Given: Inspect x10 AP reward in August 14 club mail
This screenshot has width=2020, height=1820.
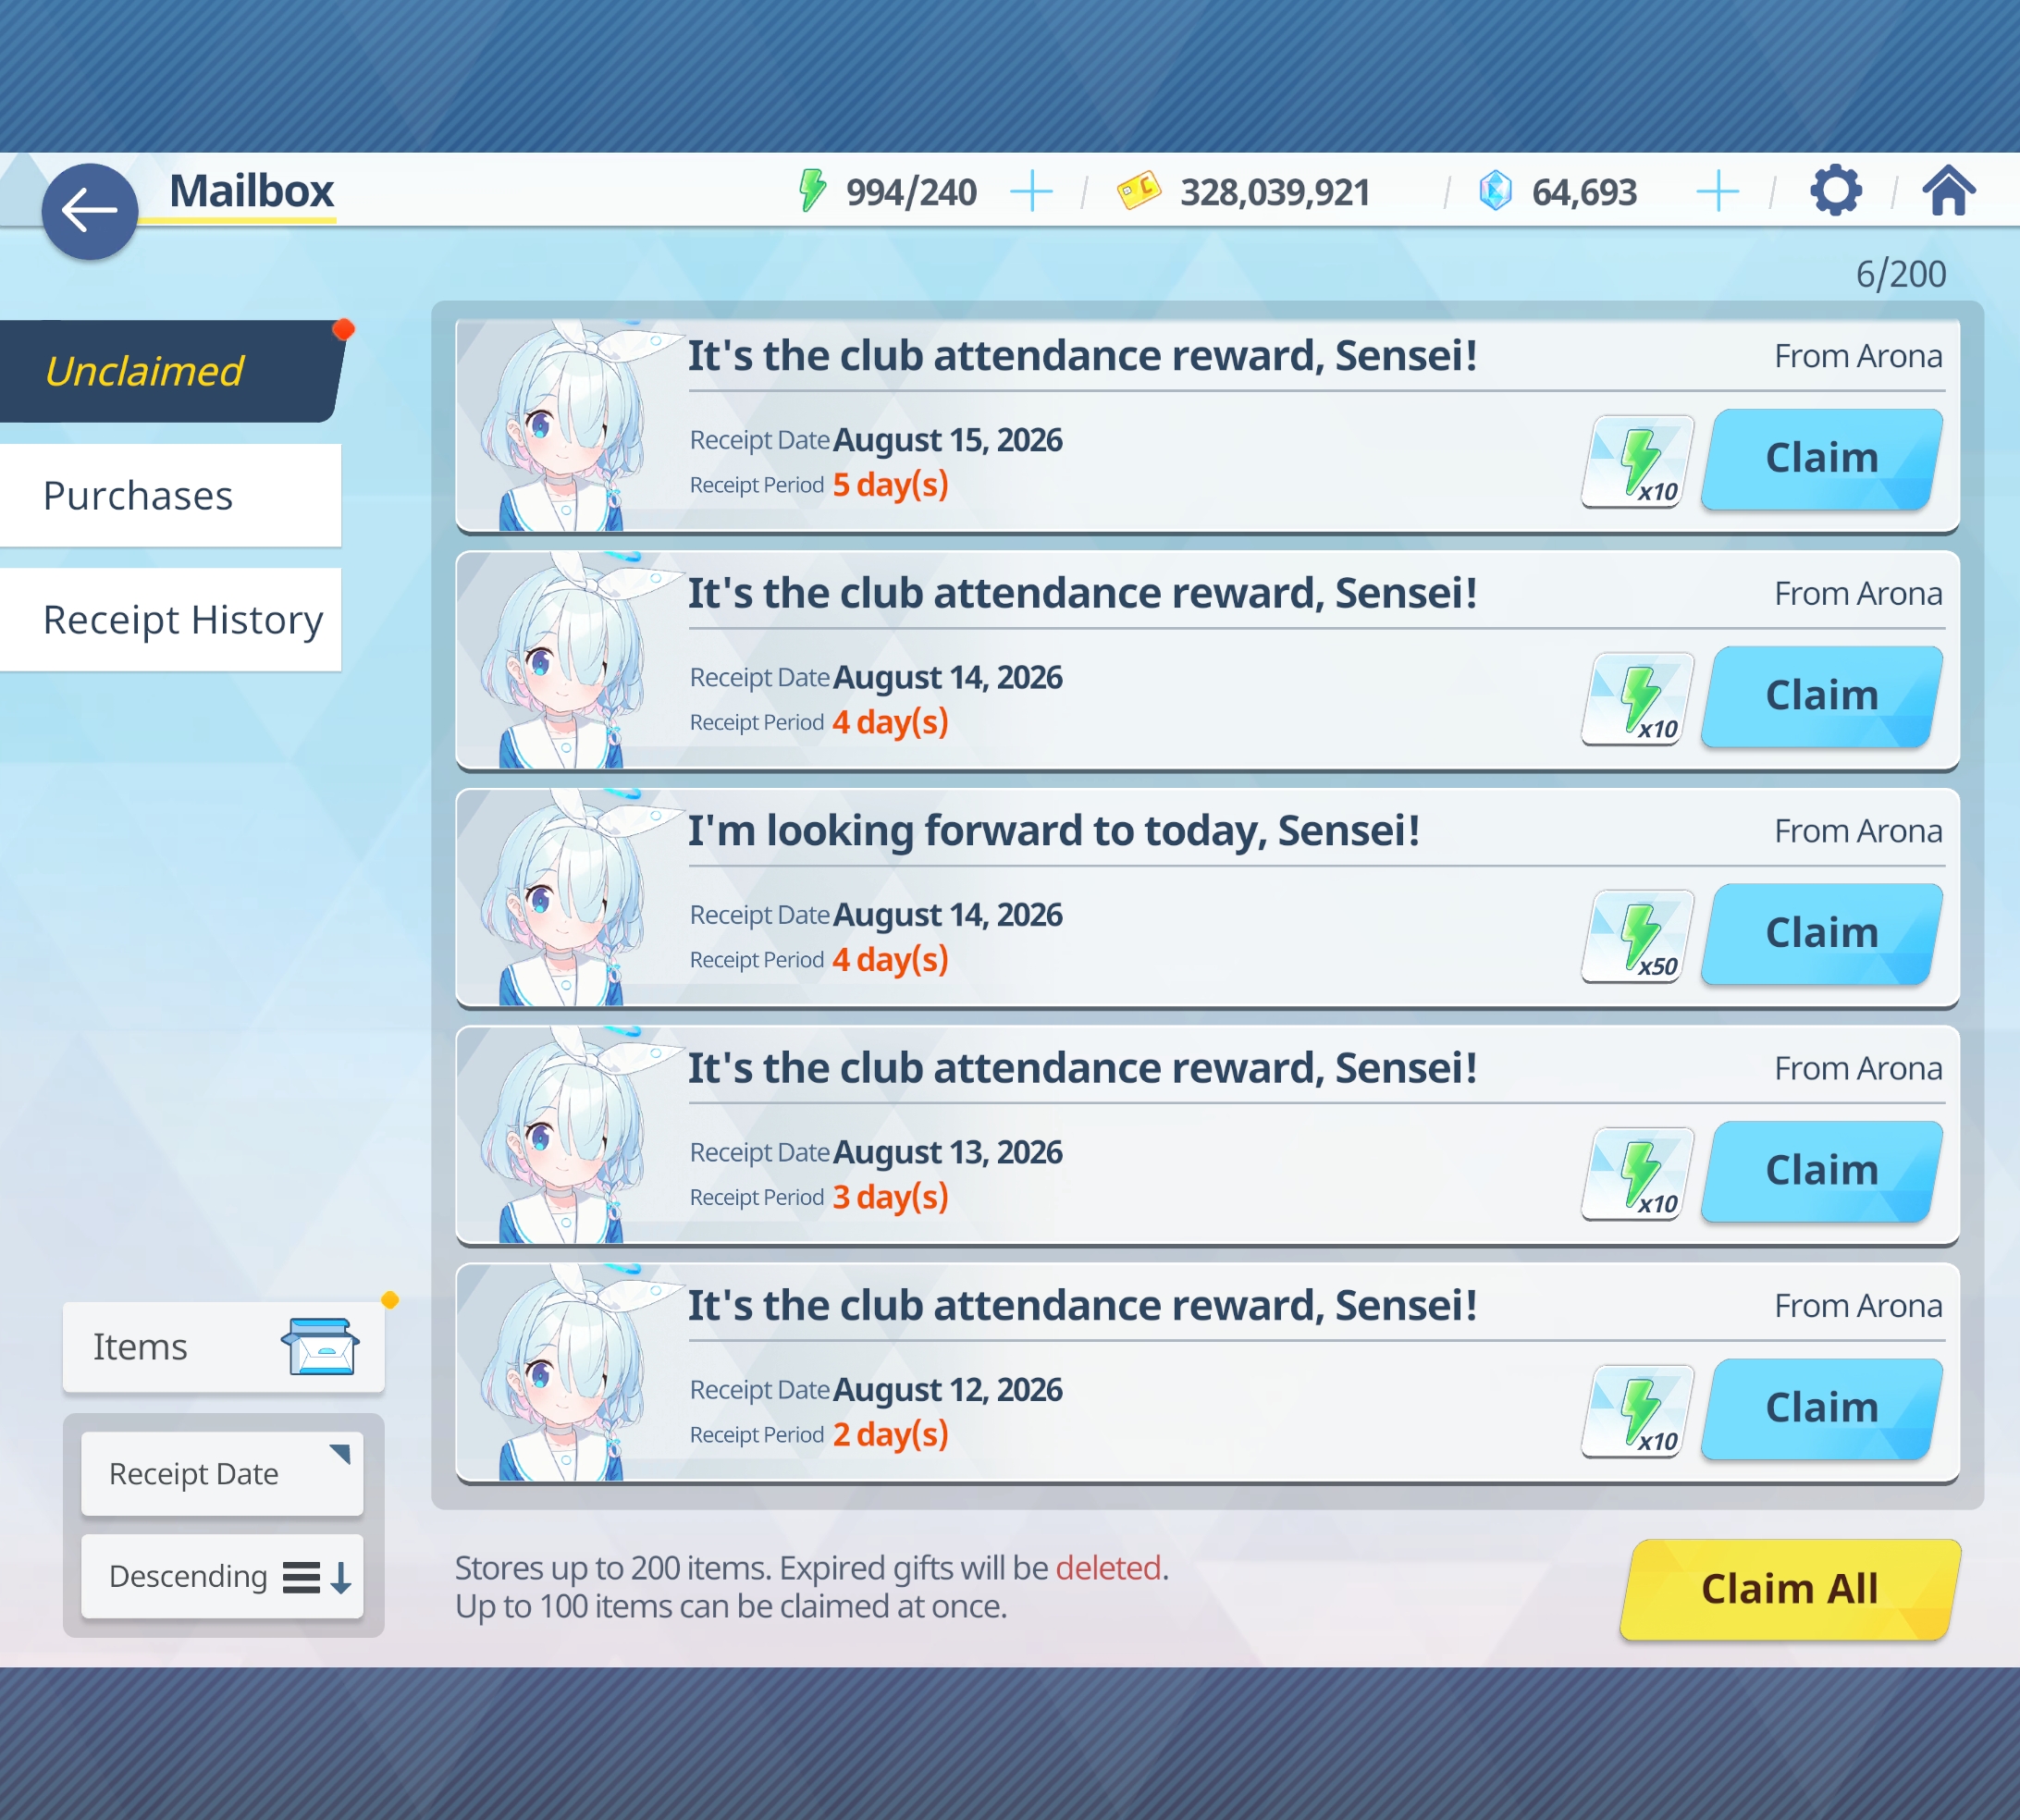Looking at the screenshot, I should click(1638, 698).
